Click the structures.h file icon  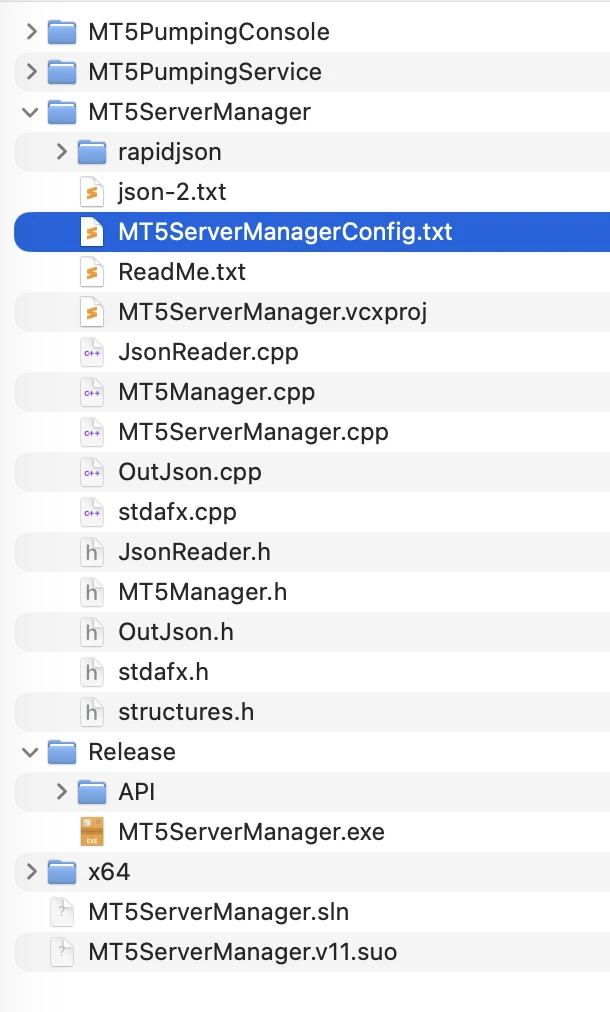pos(91,712)
